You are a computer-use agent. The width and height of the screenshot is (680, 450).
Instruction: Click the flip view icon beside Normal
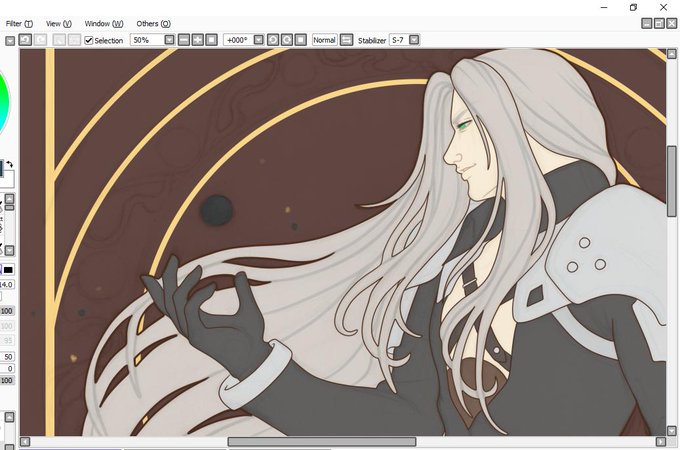point(346,40)
